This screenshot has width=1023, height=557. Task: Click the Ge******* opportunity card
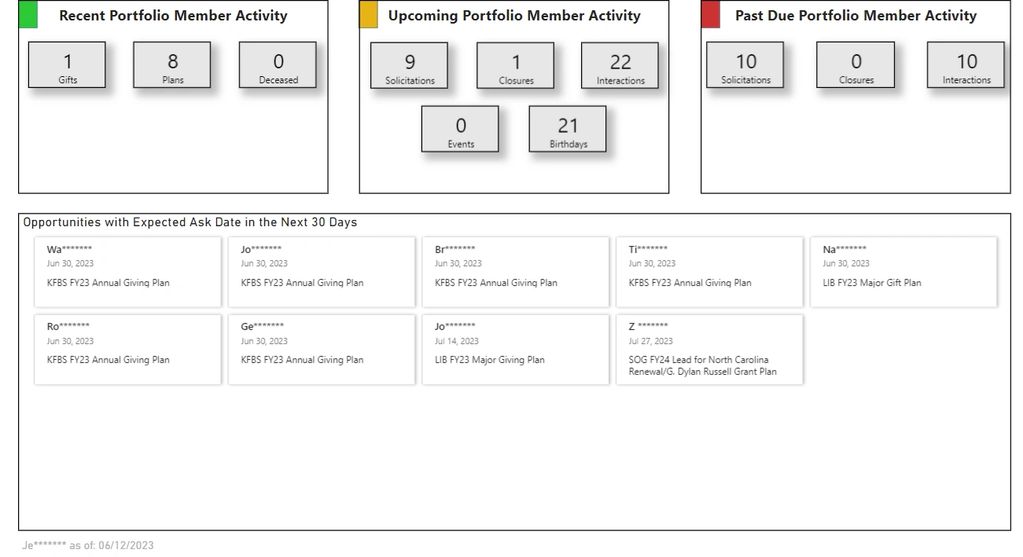[x=321, y=348]
